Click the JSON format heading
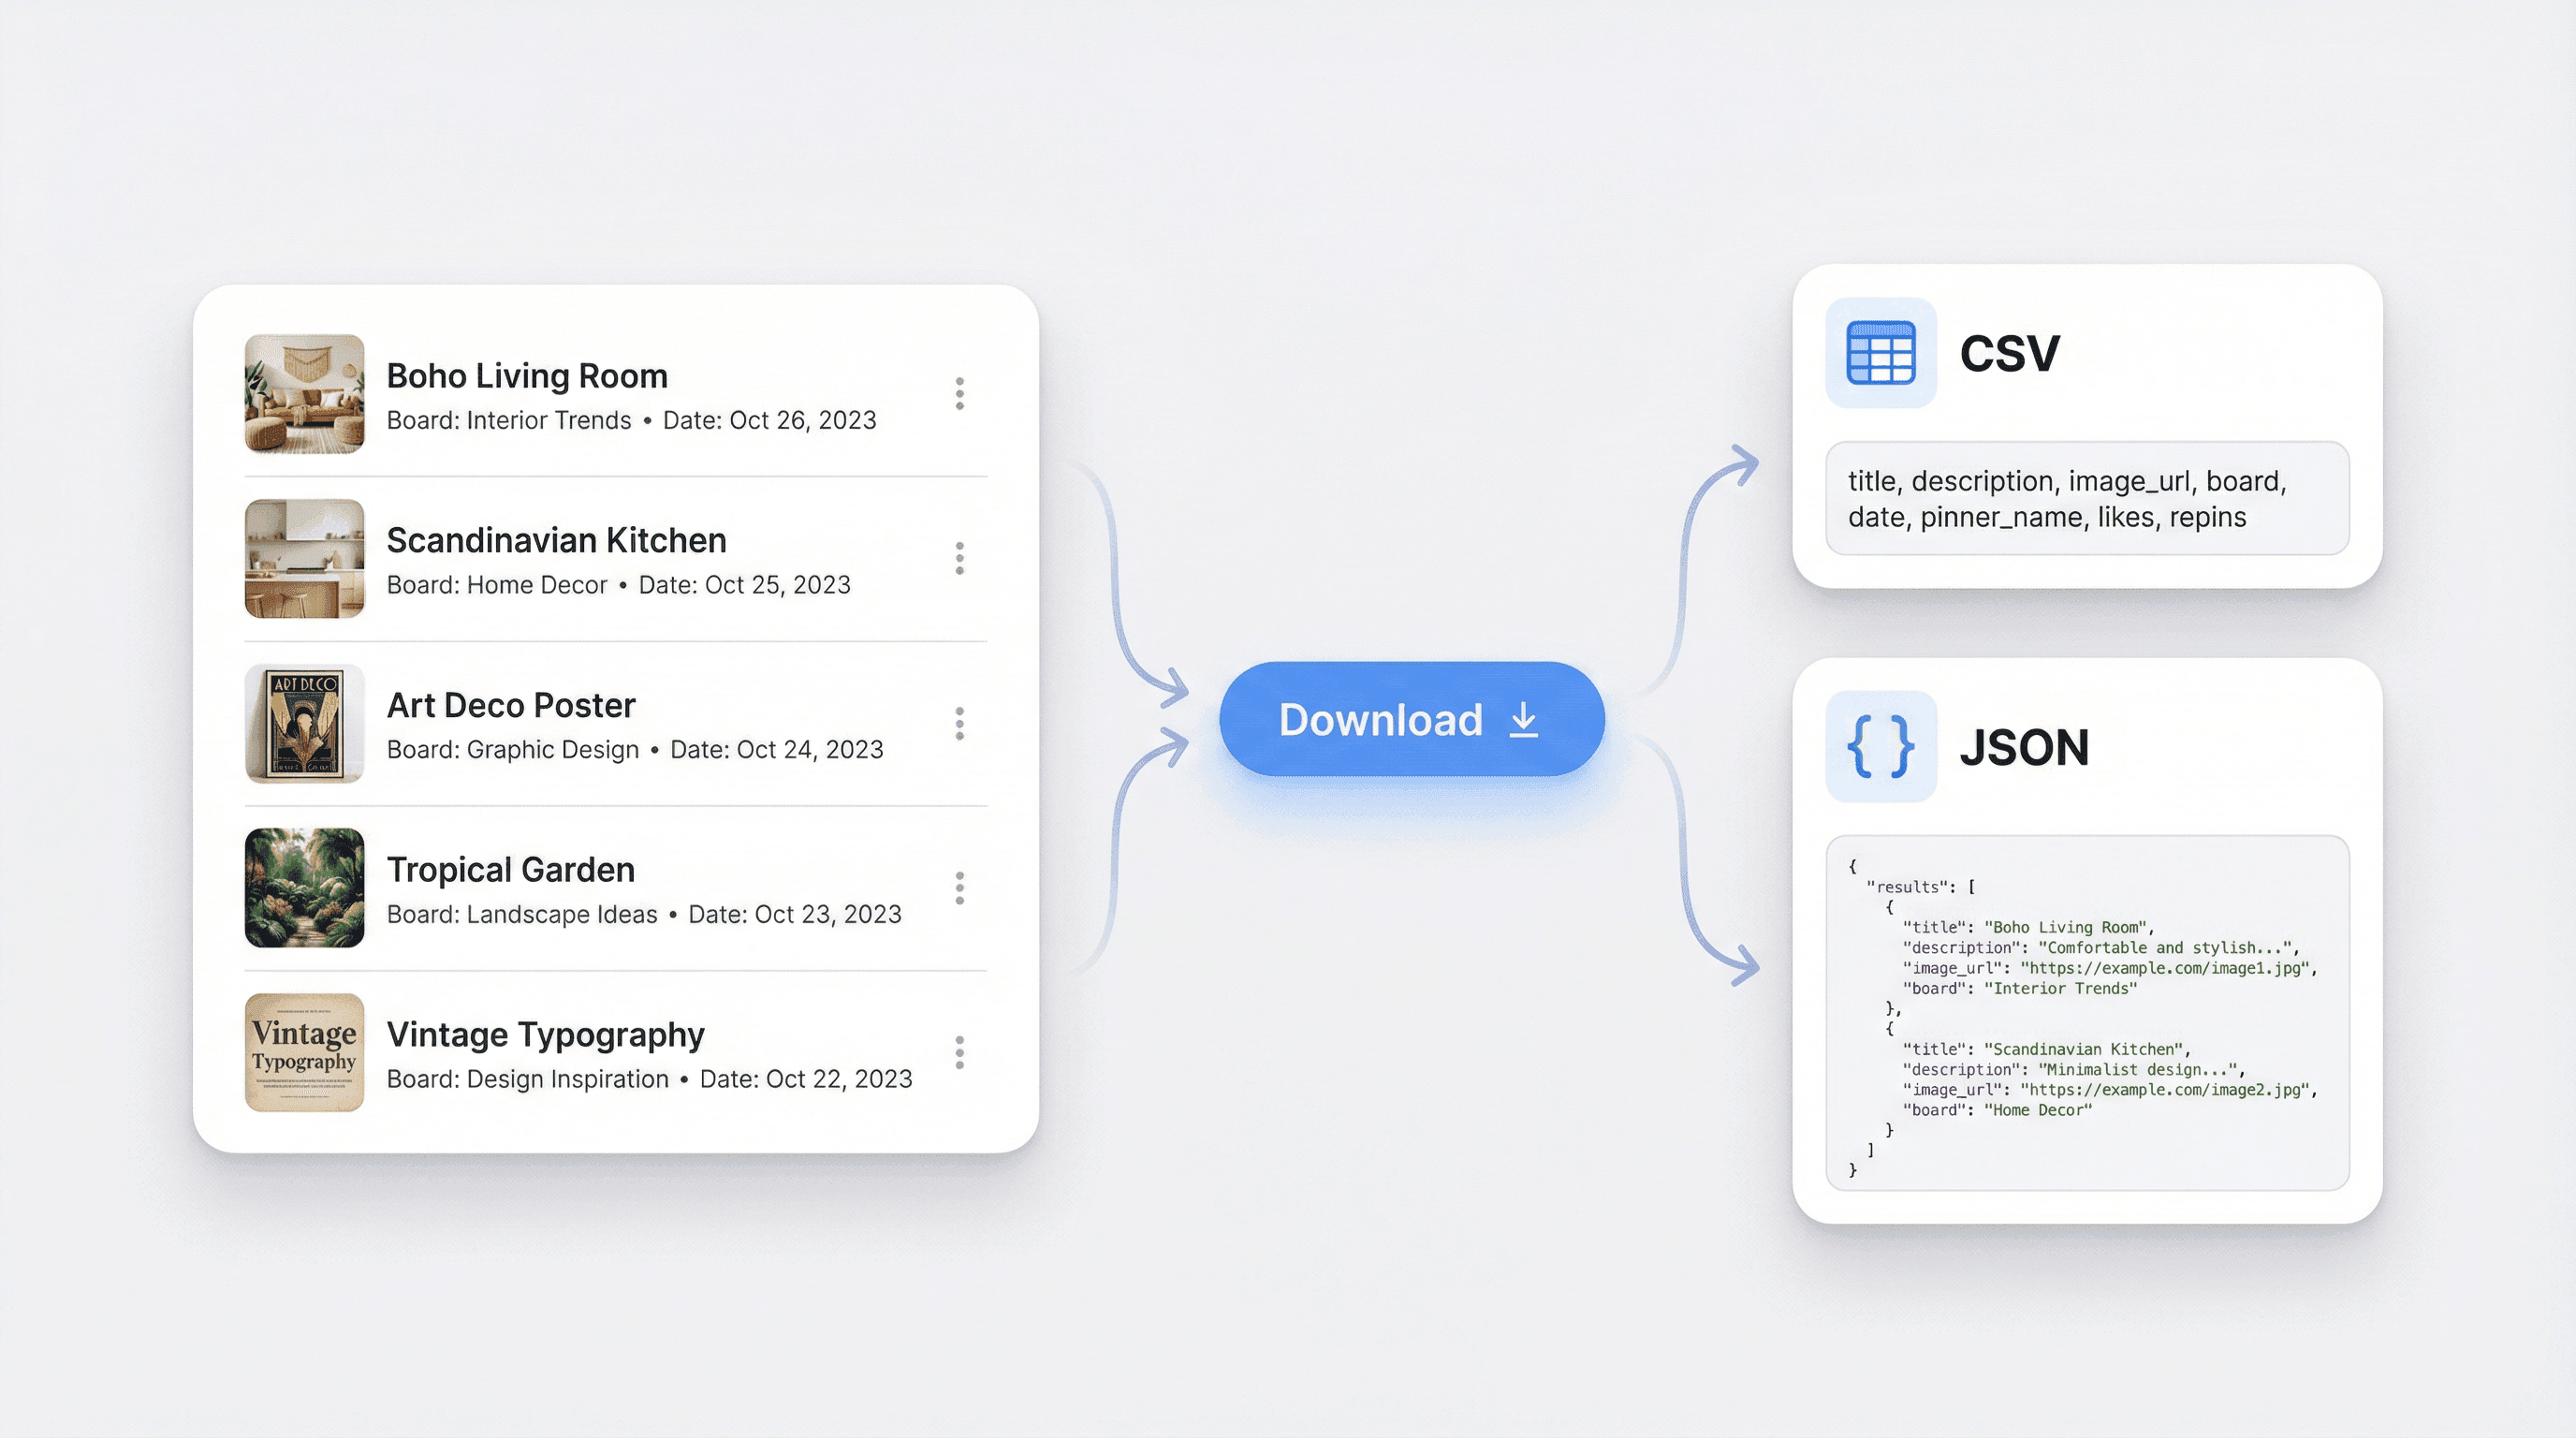 point(2023,747)
